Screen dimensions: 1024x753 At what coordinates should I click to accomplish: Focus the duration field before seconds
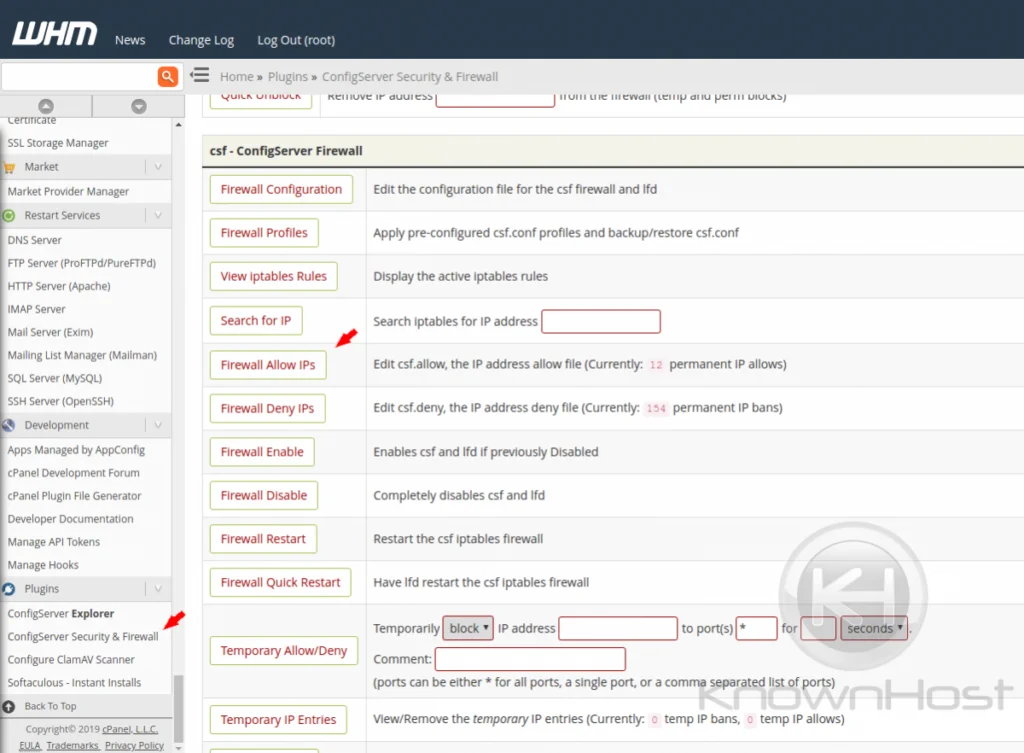[818, 628]
